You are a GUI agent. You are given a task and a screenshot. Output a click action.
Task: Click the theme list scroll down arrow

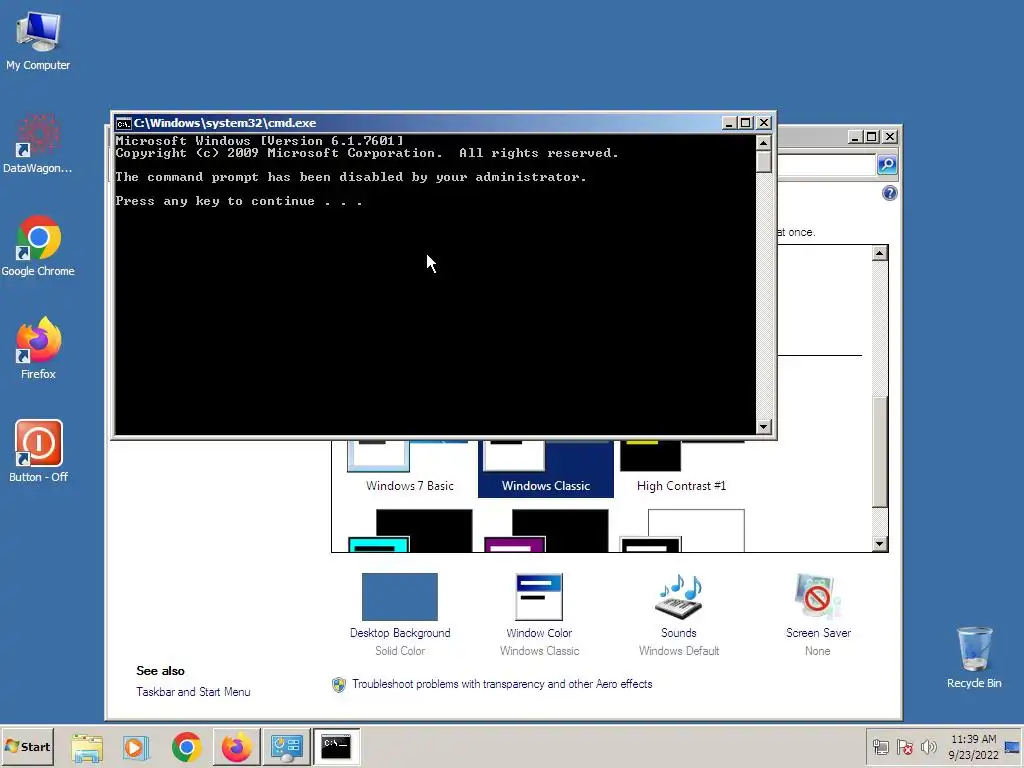[x=880, y=543]
